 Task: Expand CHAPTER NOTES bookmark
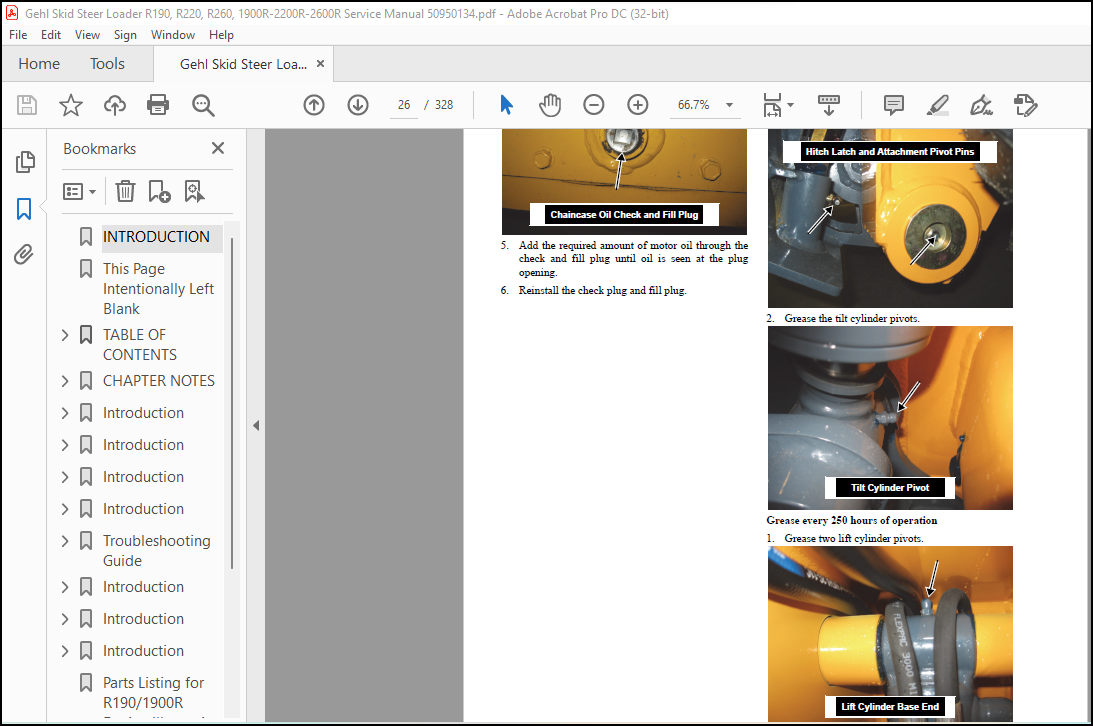click(65, 381)
